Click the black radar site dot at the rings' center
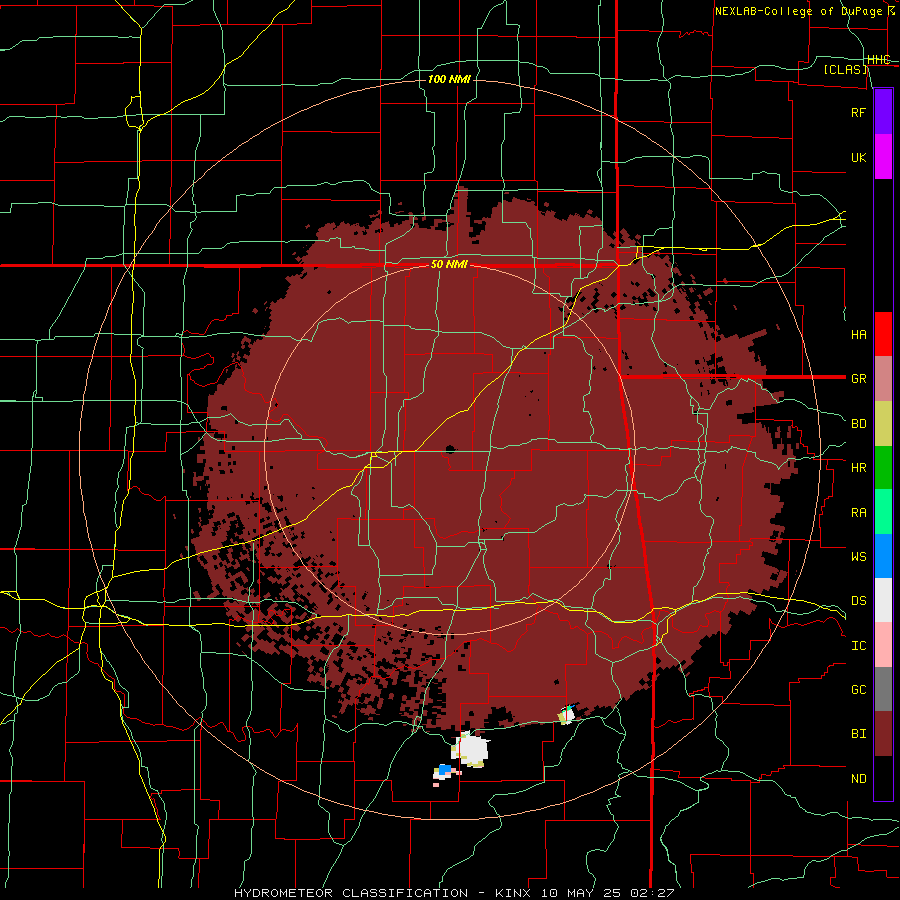Image resolution: width=900 pixels, height=900 pixels. [450, 449]
